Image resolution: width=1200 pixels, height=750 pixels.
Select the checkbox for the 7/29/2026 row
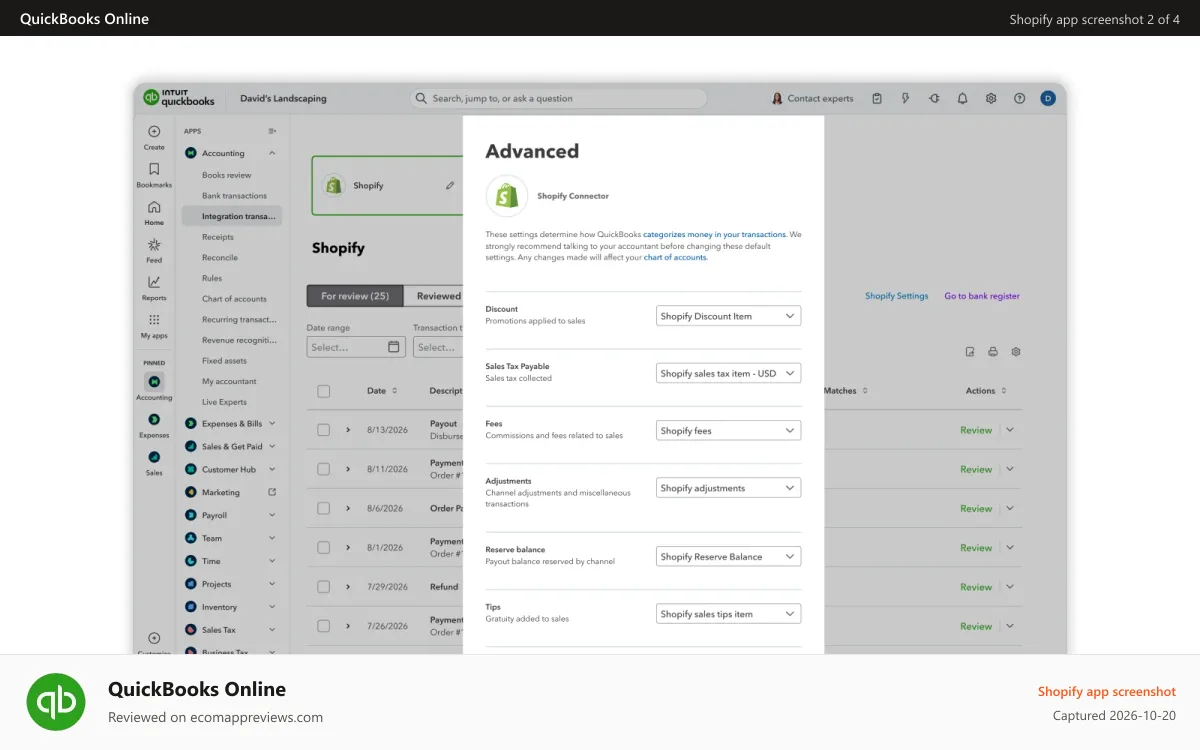point(323,587)
